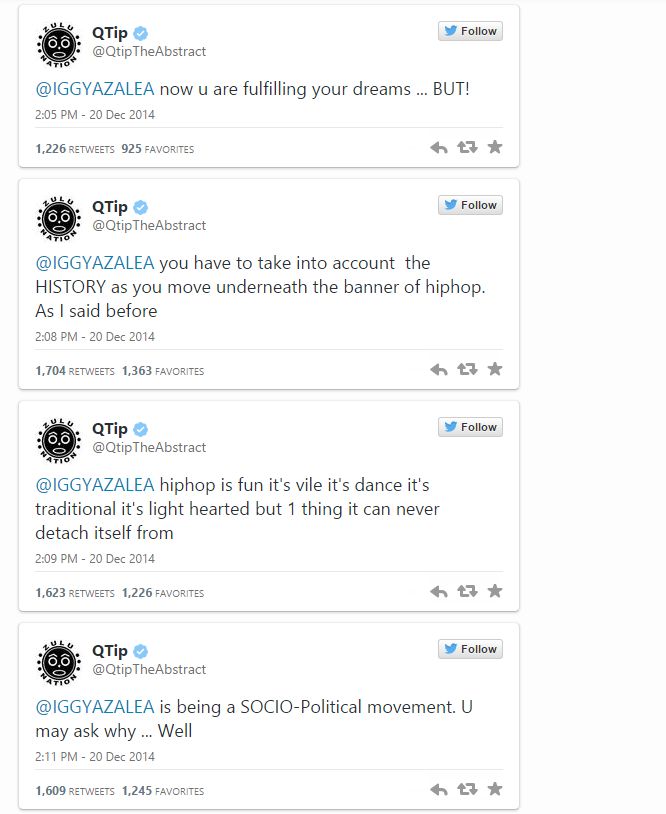Star the 'SOCIO-Political movement' tweet
The width and height of the screenshot is (666, 814).
(x=495, y=789)
